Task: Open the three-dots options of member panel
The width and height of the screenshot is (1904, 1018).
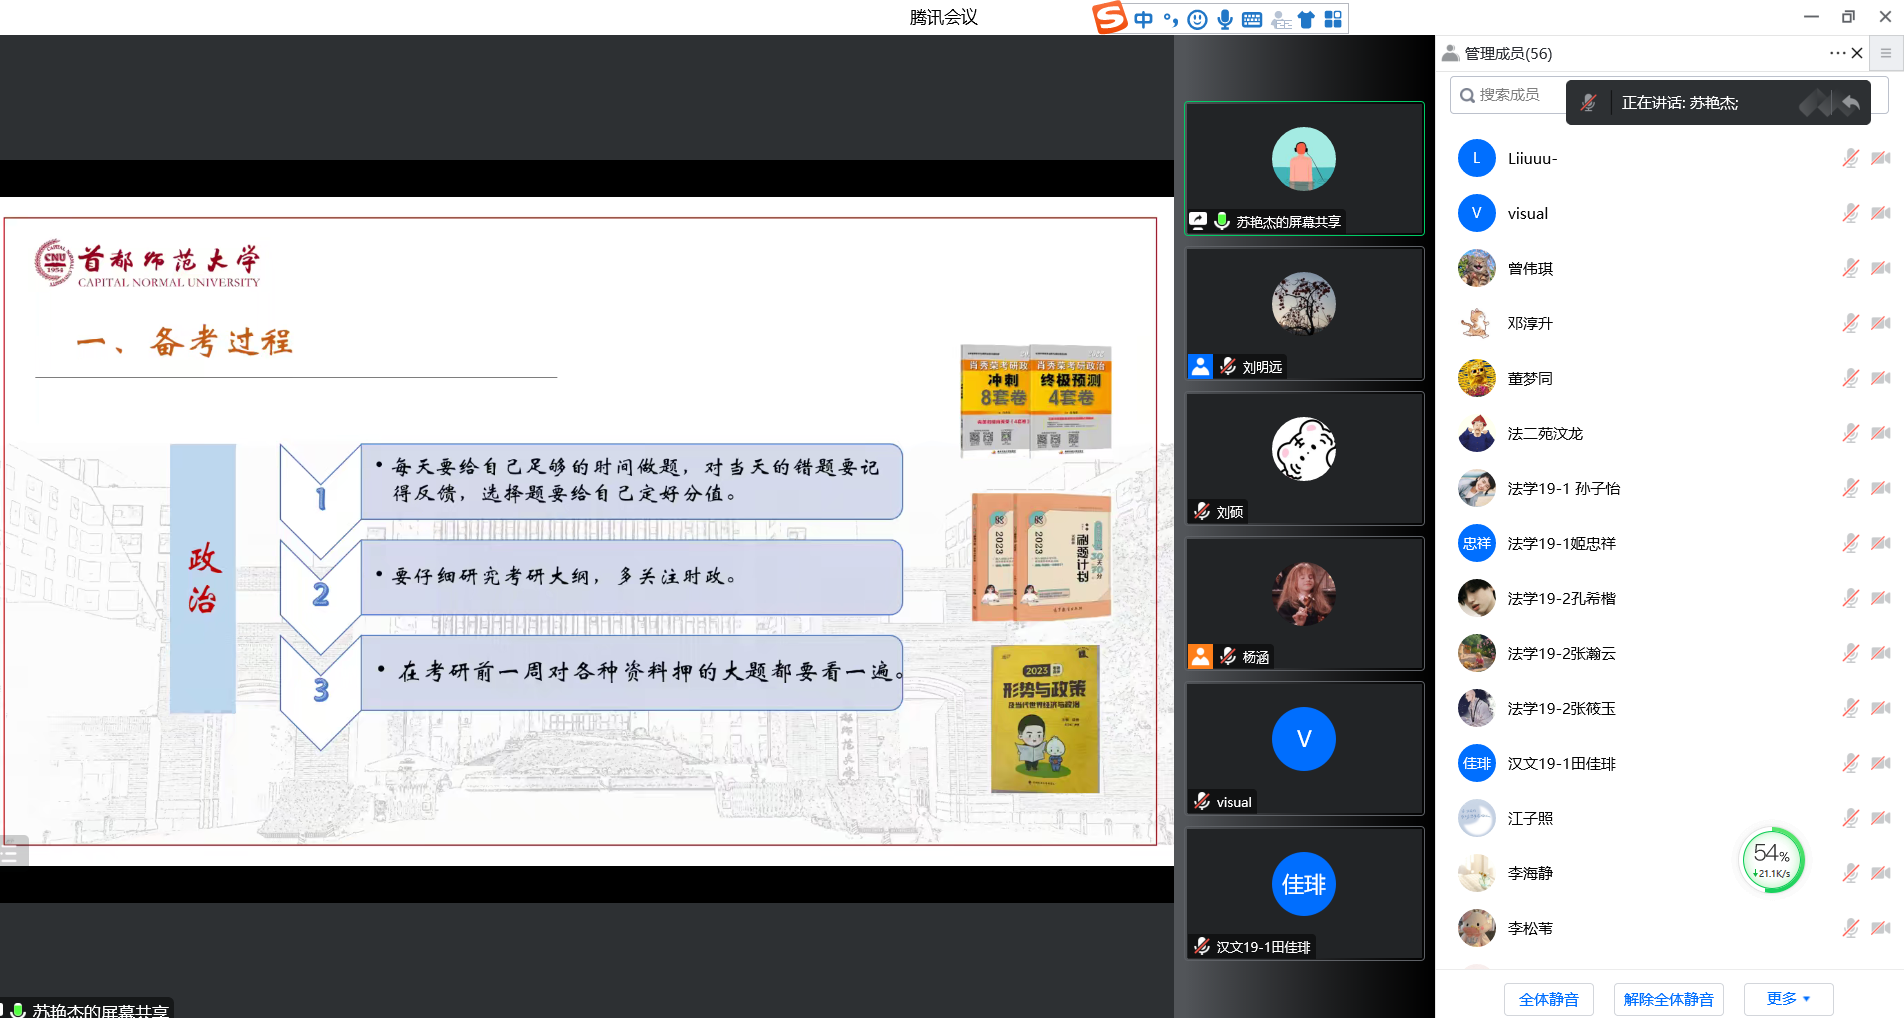Action: point(1837,53)
